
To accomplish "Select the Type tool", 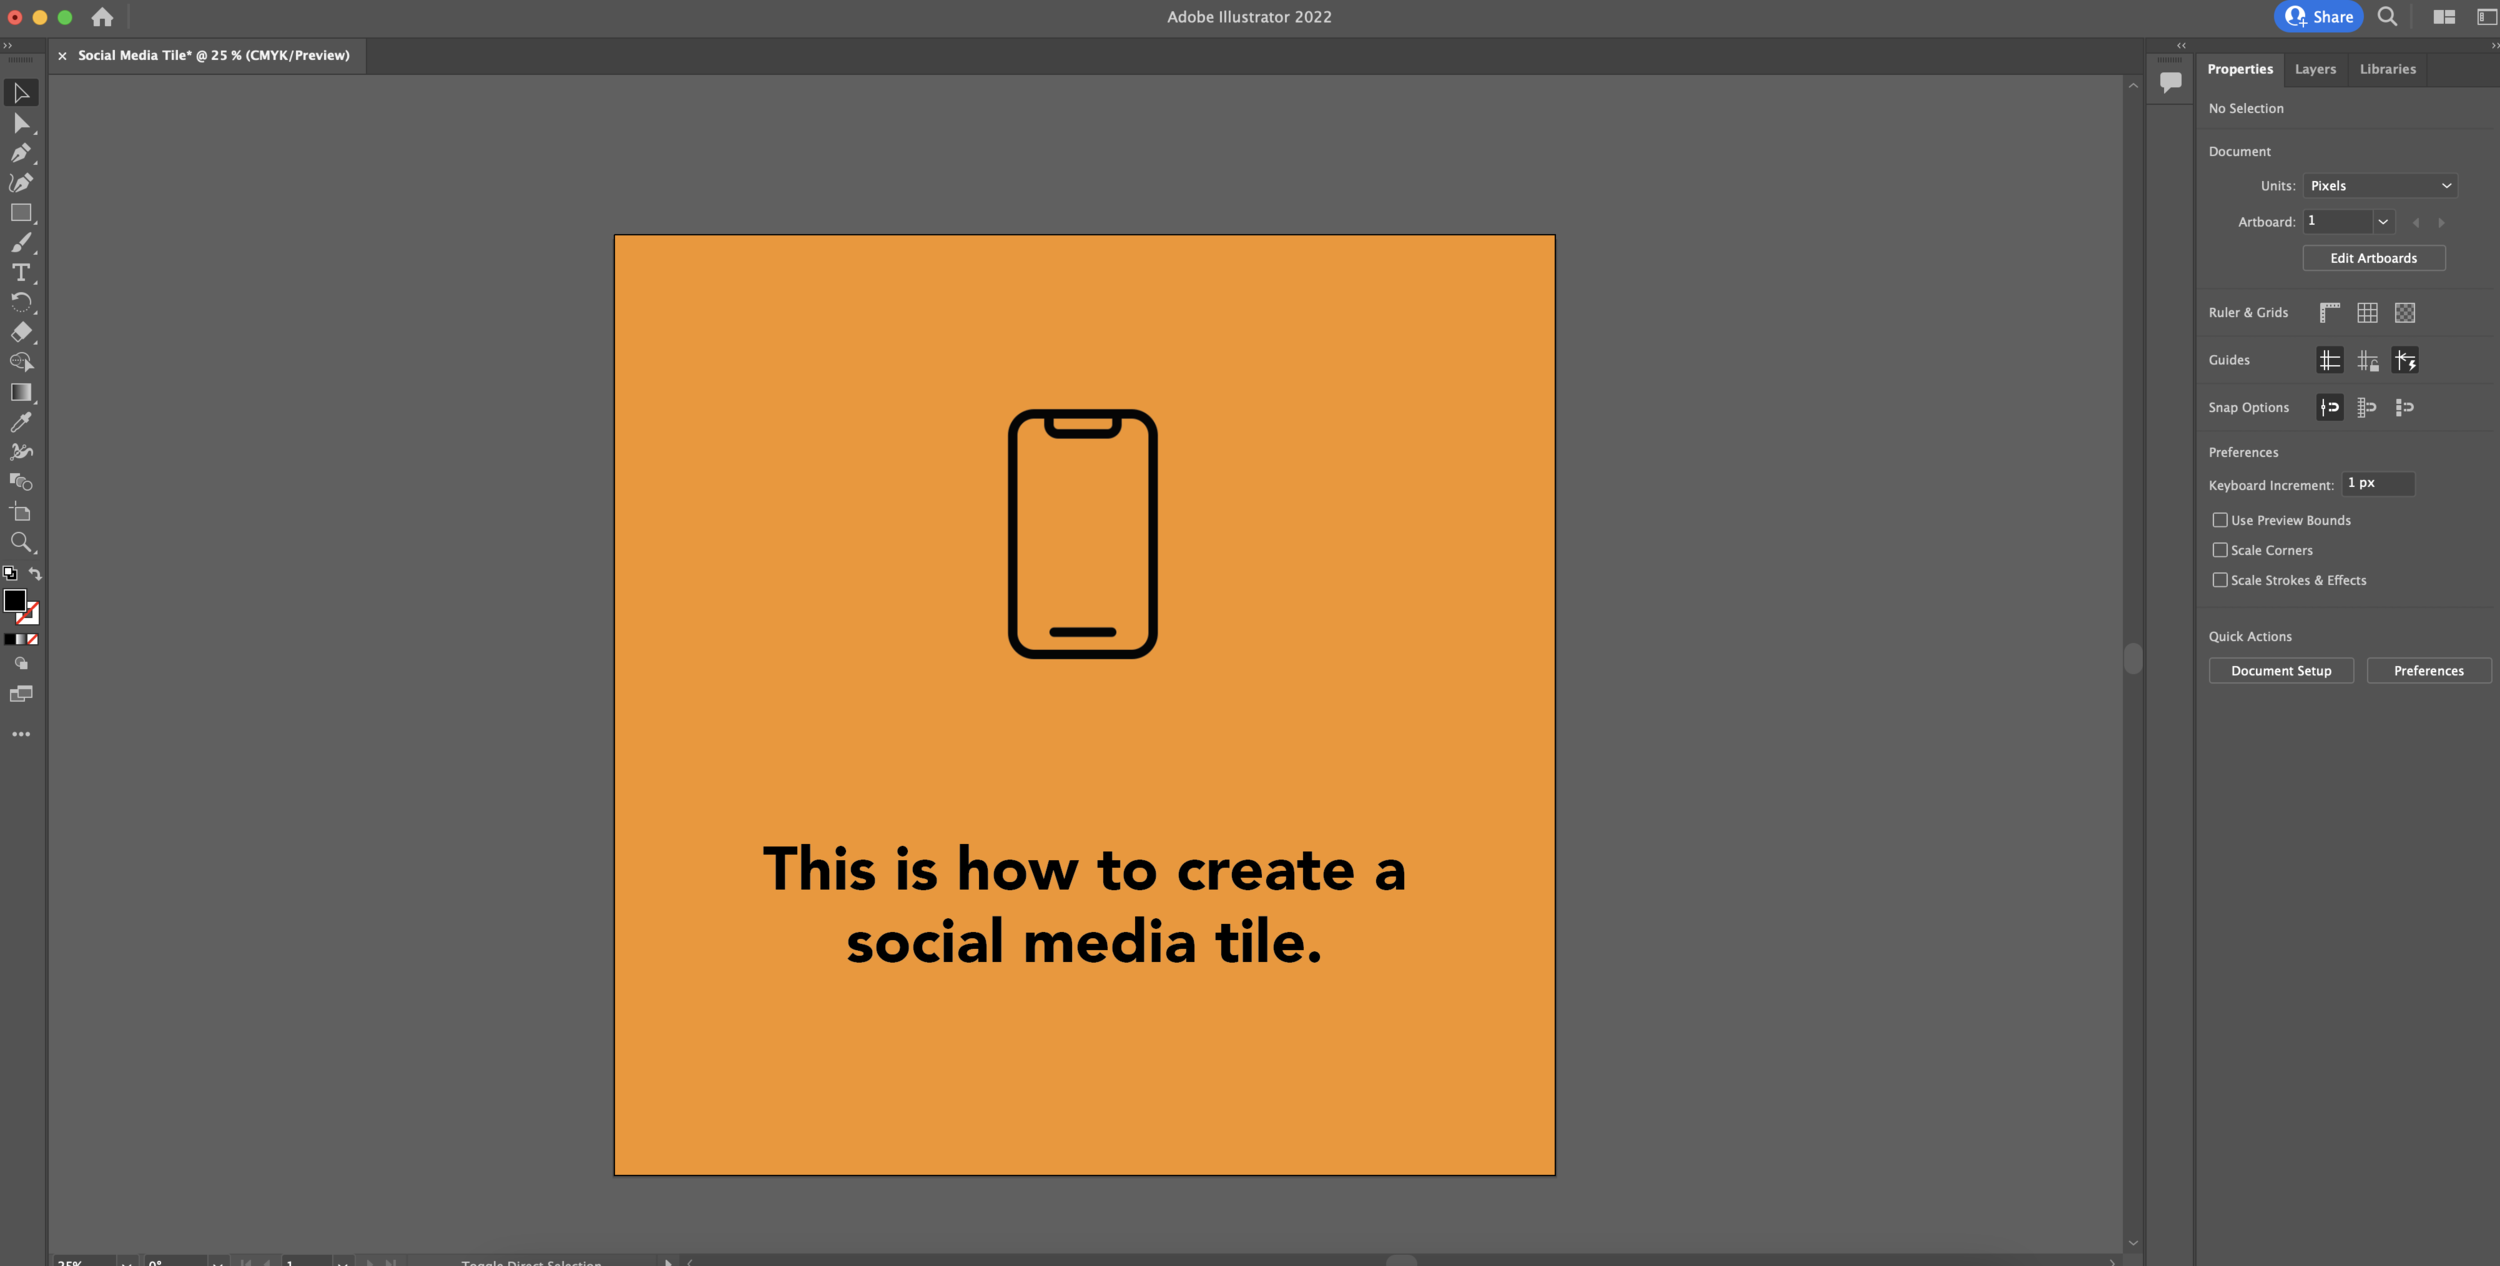I will pos(21,273).
